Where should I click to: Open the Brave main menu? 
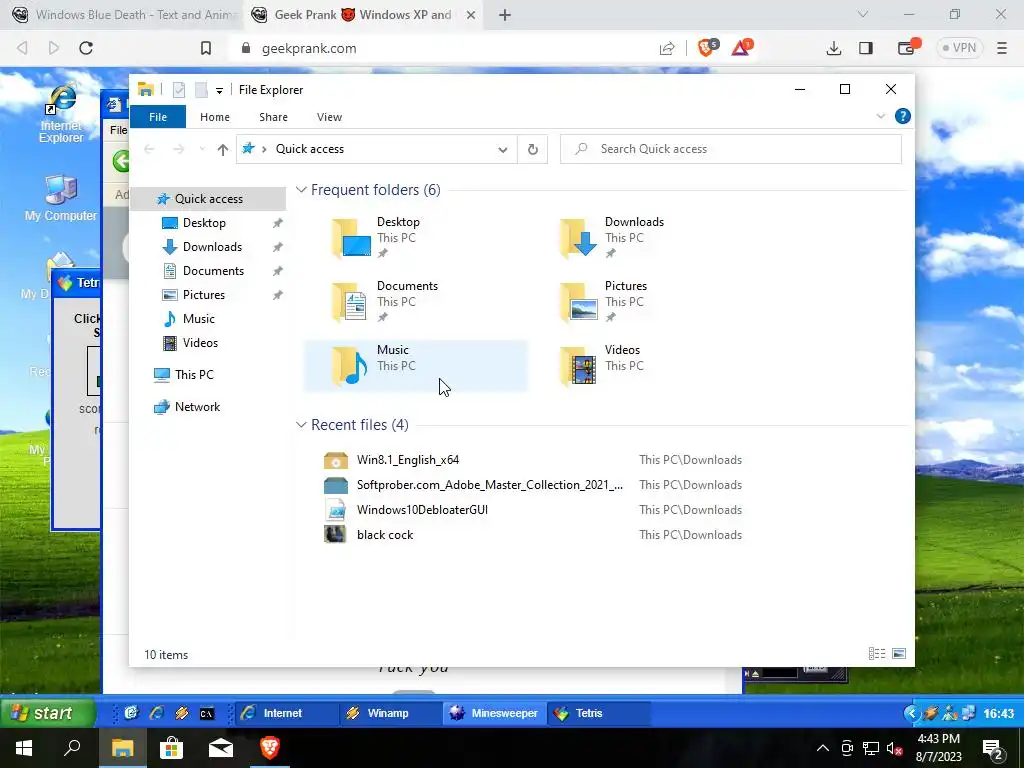(1002, 48)
